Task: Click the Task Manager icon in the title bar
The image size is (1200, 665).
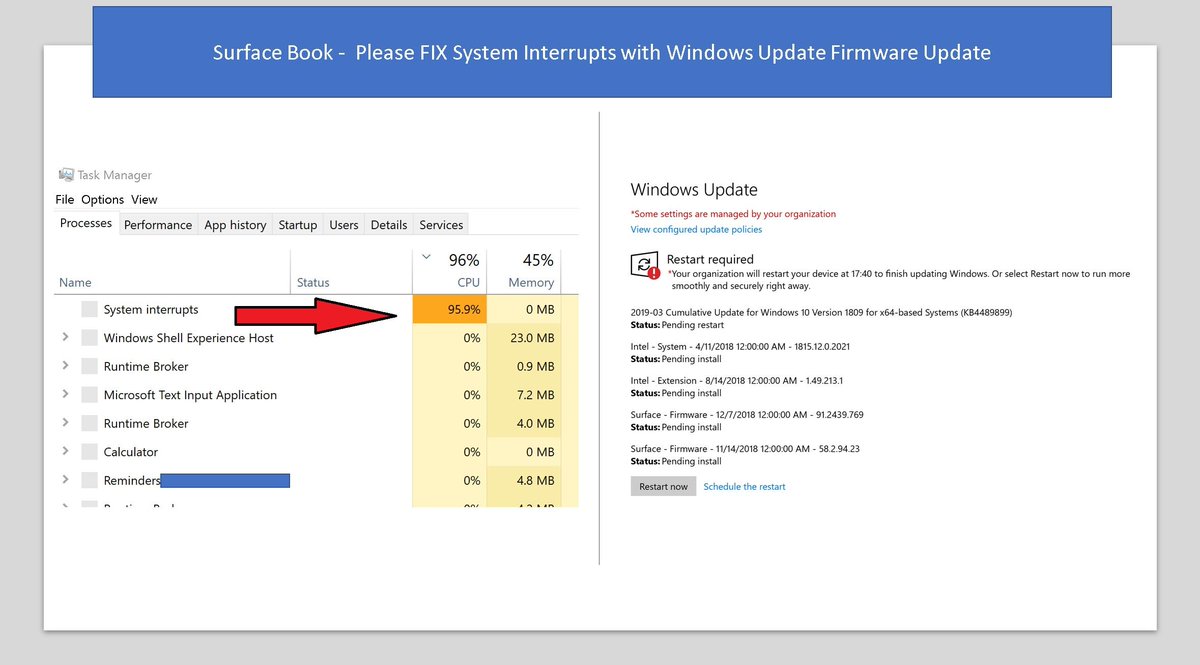Action: [x=66, y=175]
